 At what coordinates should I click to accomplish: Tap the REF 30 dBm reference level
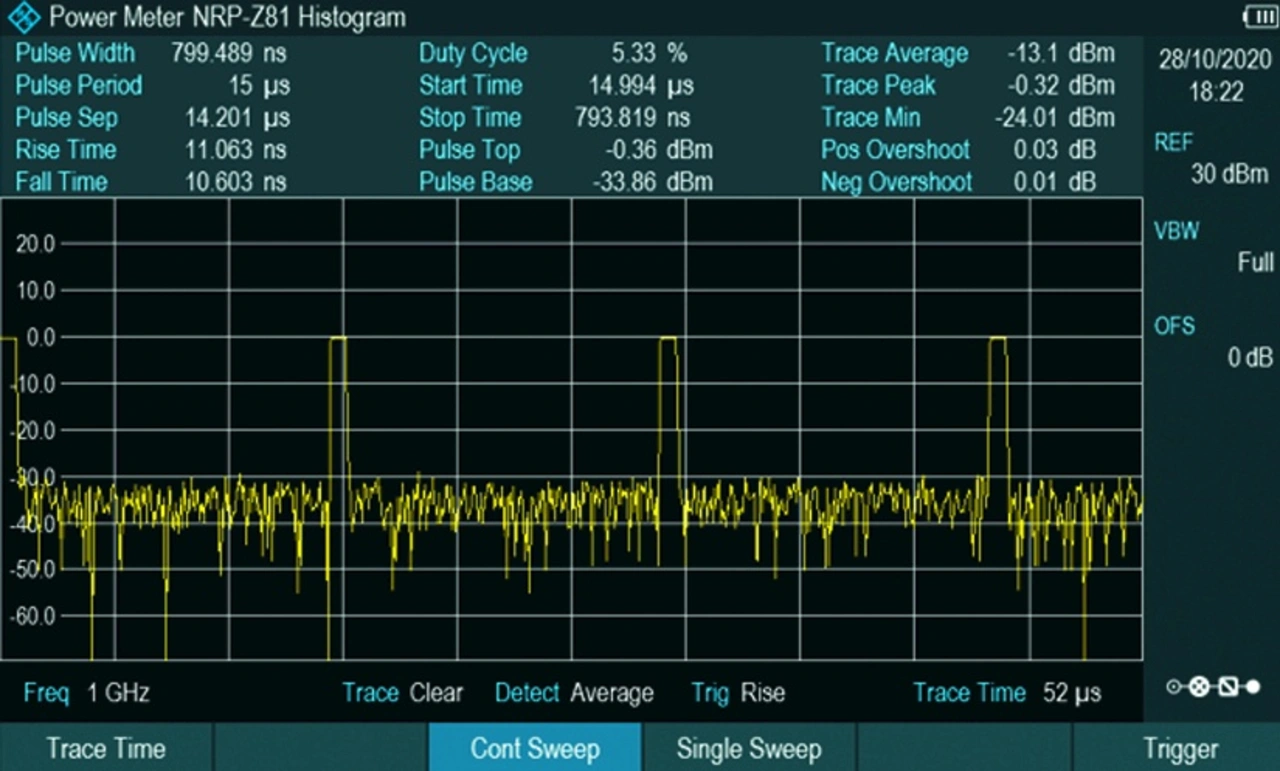point(1212,158)
